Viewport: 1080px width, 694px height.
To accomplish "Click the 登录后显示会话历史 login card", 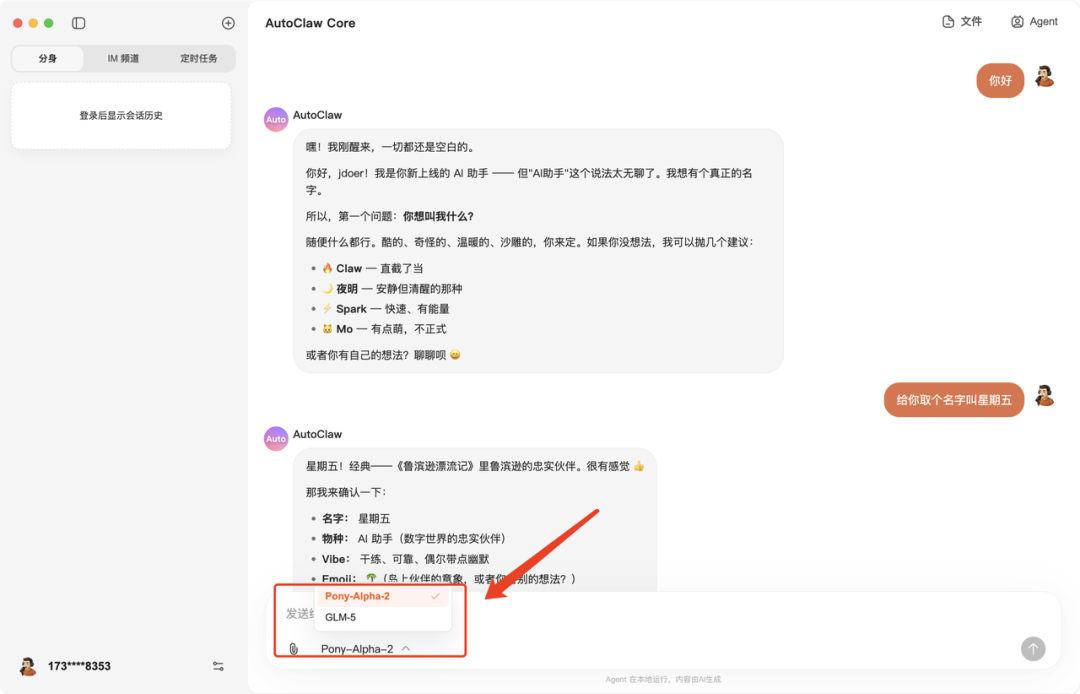I will coord(120,114).
